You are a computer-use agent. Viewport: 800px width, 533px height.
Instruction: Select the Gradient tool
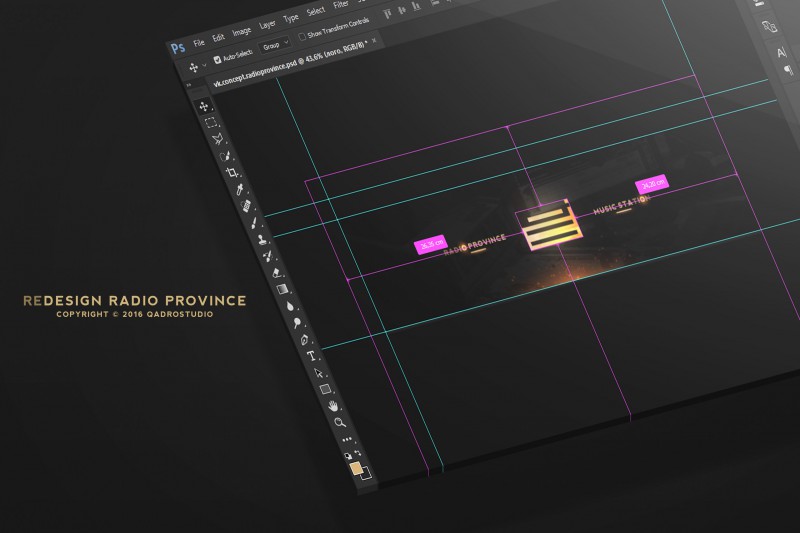pos(282,289)
